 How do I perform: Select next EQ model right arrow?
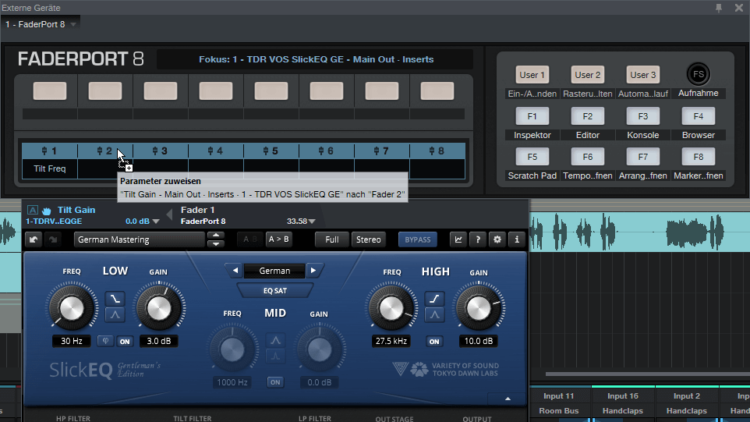pyautogui.click(x=313, y=271)
